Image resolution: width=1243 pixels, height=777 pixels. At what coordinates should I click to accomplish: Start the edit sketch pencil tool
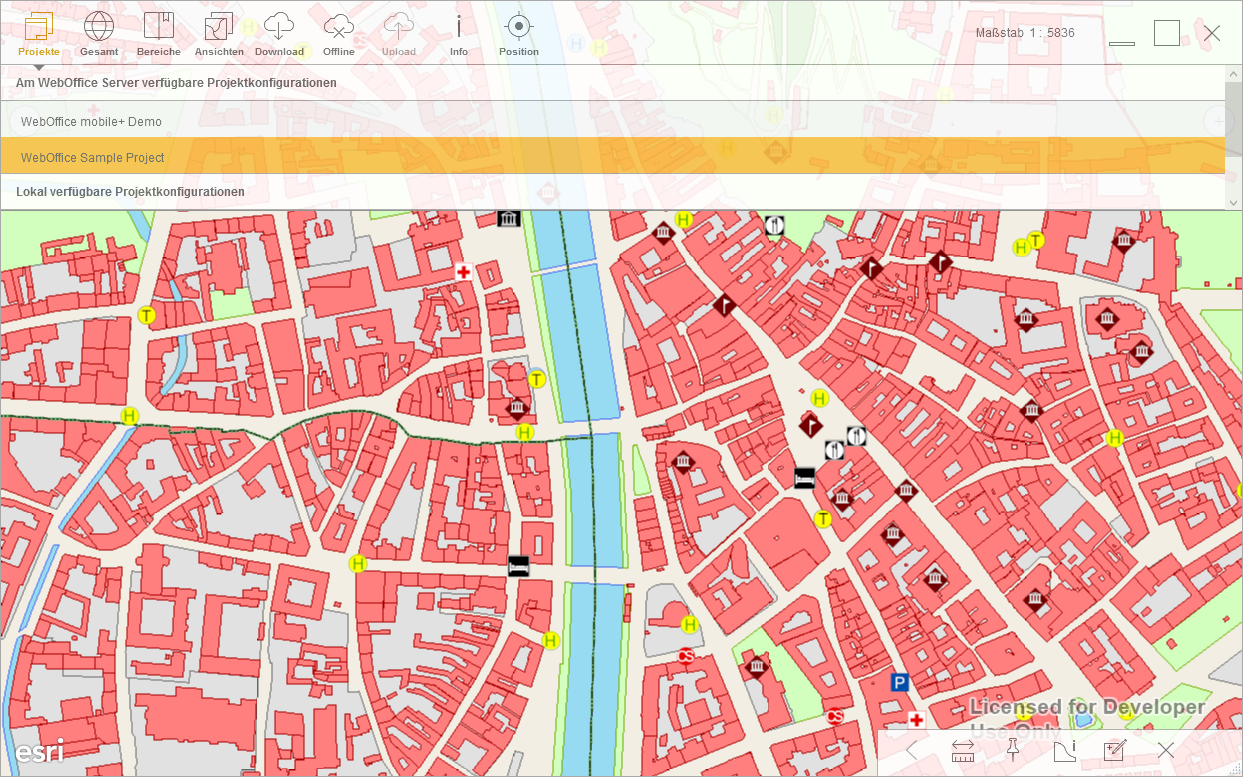pyautogui.click(x=1115, y=749)
